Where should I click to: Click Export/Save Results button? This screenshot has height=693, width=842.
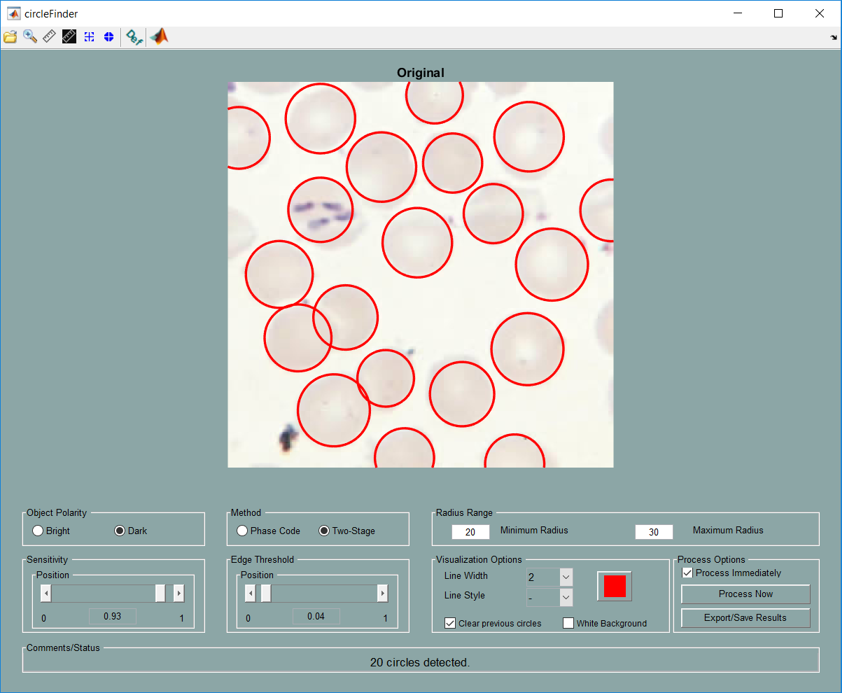[745, 618]
